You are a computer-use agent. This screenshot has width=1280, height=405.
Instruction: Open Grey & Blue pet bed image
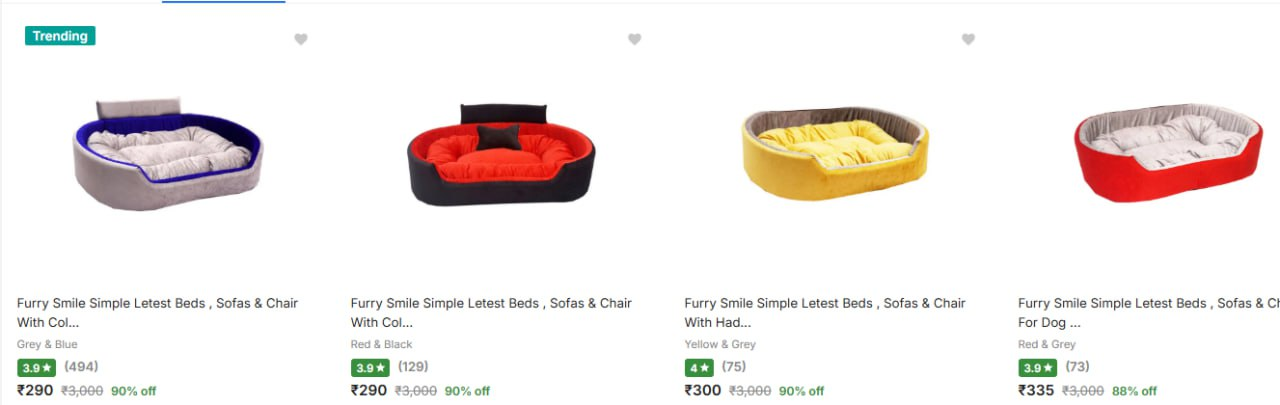(167, 154)
